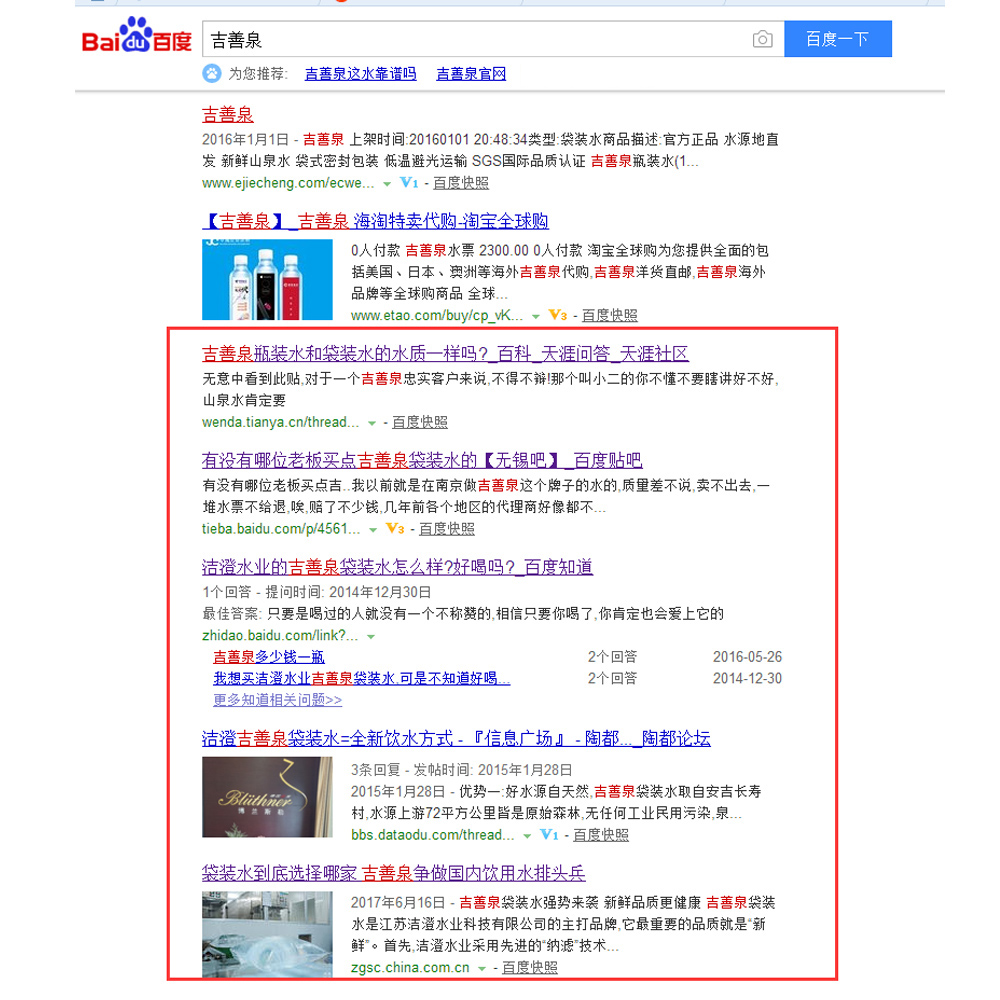Open 百度快照 for zgsc.china.com.cn result
The width and height of the screenshot is (1000, 1000).
[x=529, y=967]
